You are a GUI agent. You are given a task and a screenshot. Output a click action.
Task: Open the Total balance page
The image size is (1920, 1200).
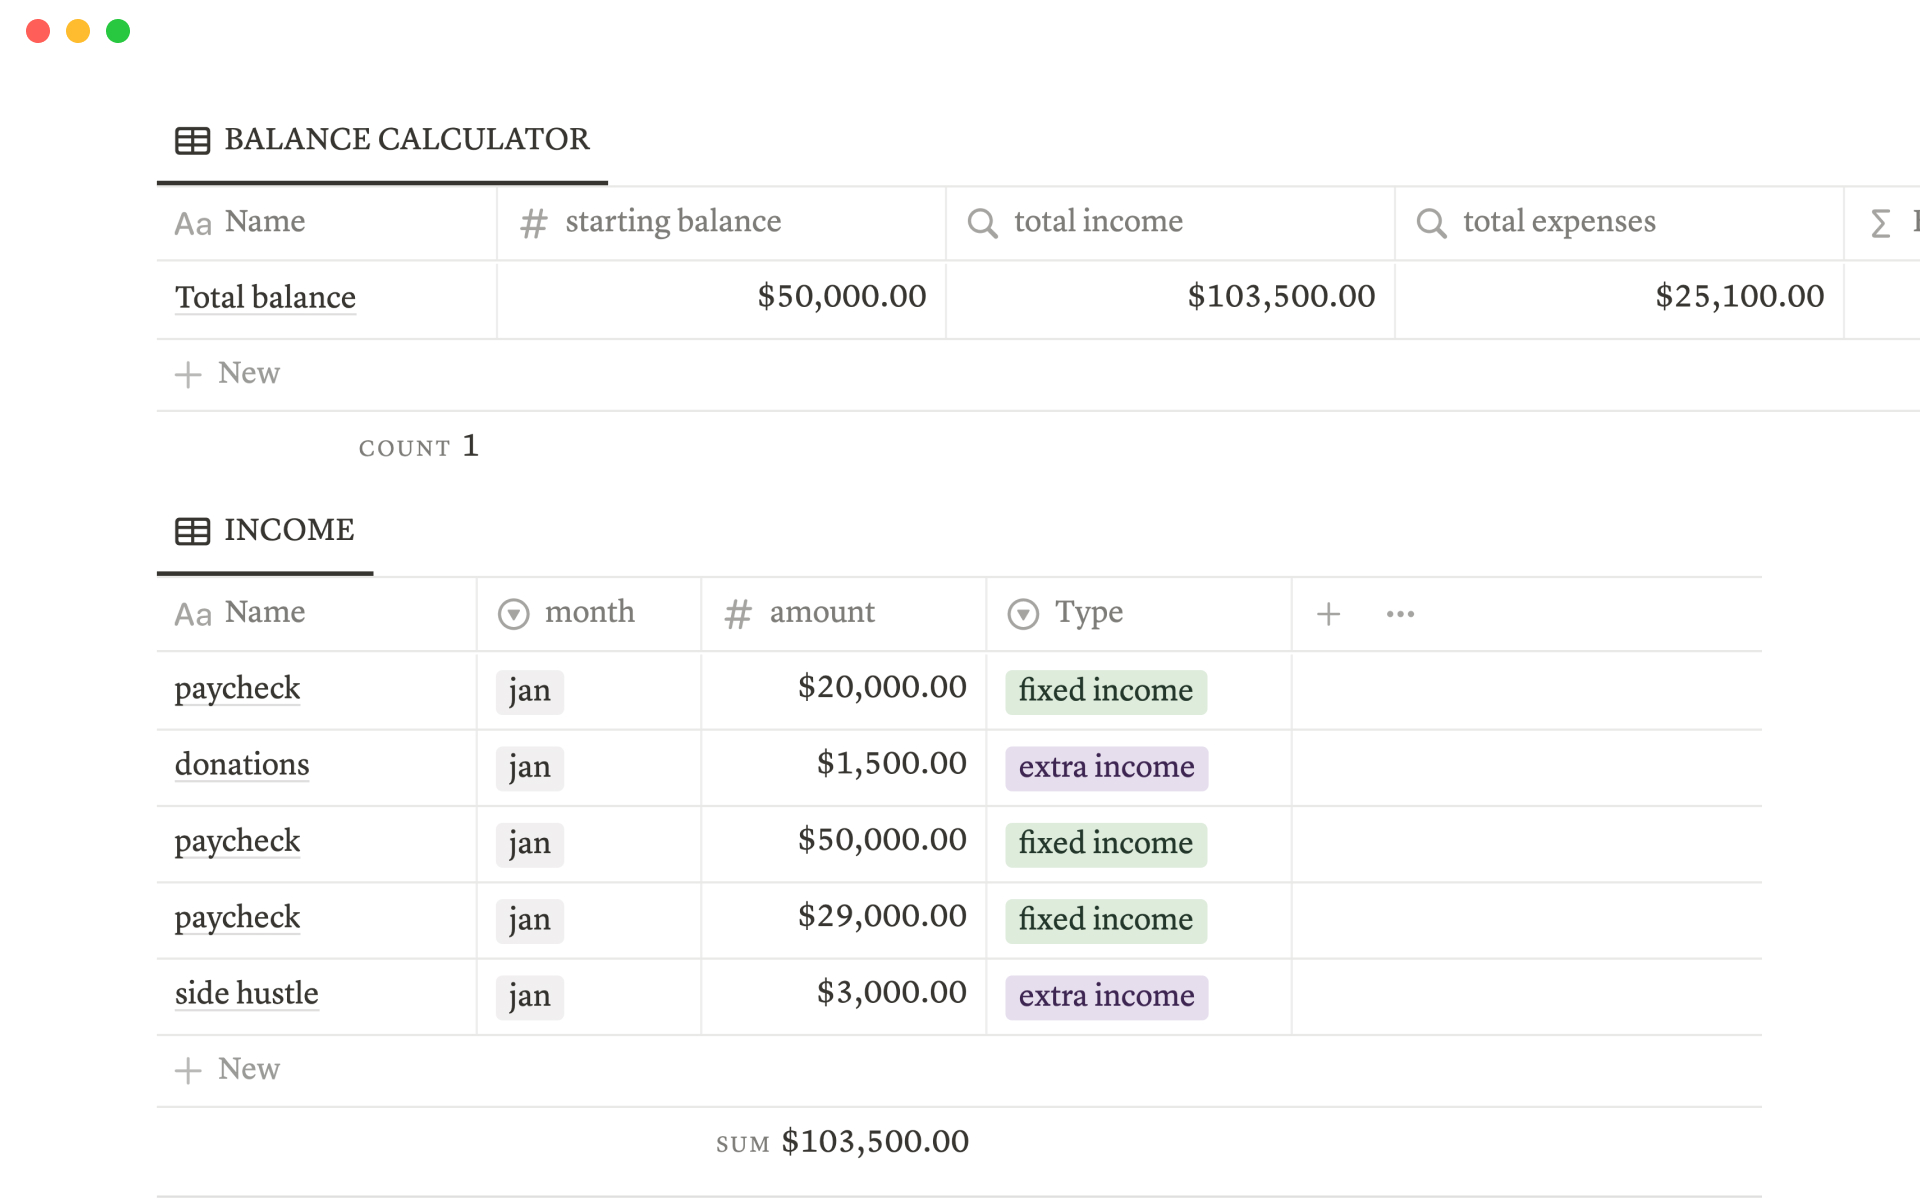pyautogui.click(x=265, y=298)
